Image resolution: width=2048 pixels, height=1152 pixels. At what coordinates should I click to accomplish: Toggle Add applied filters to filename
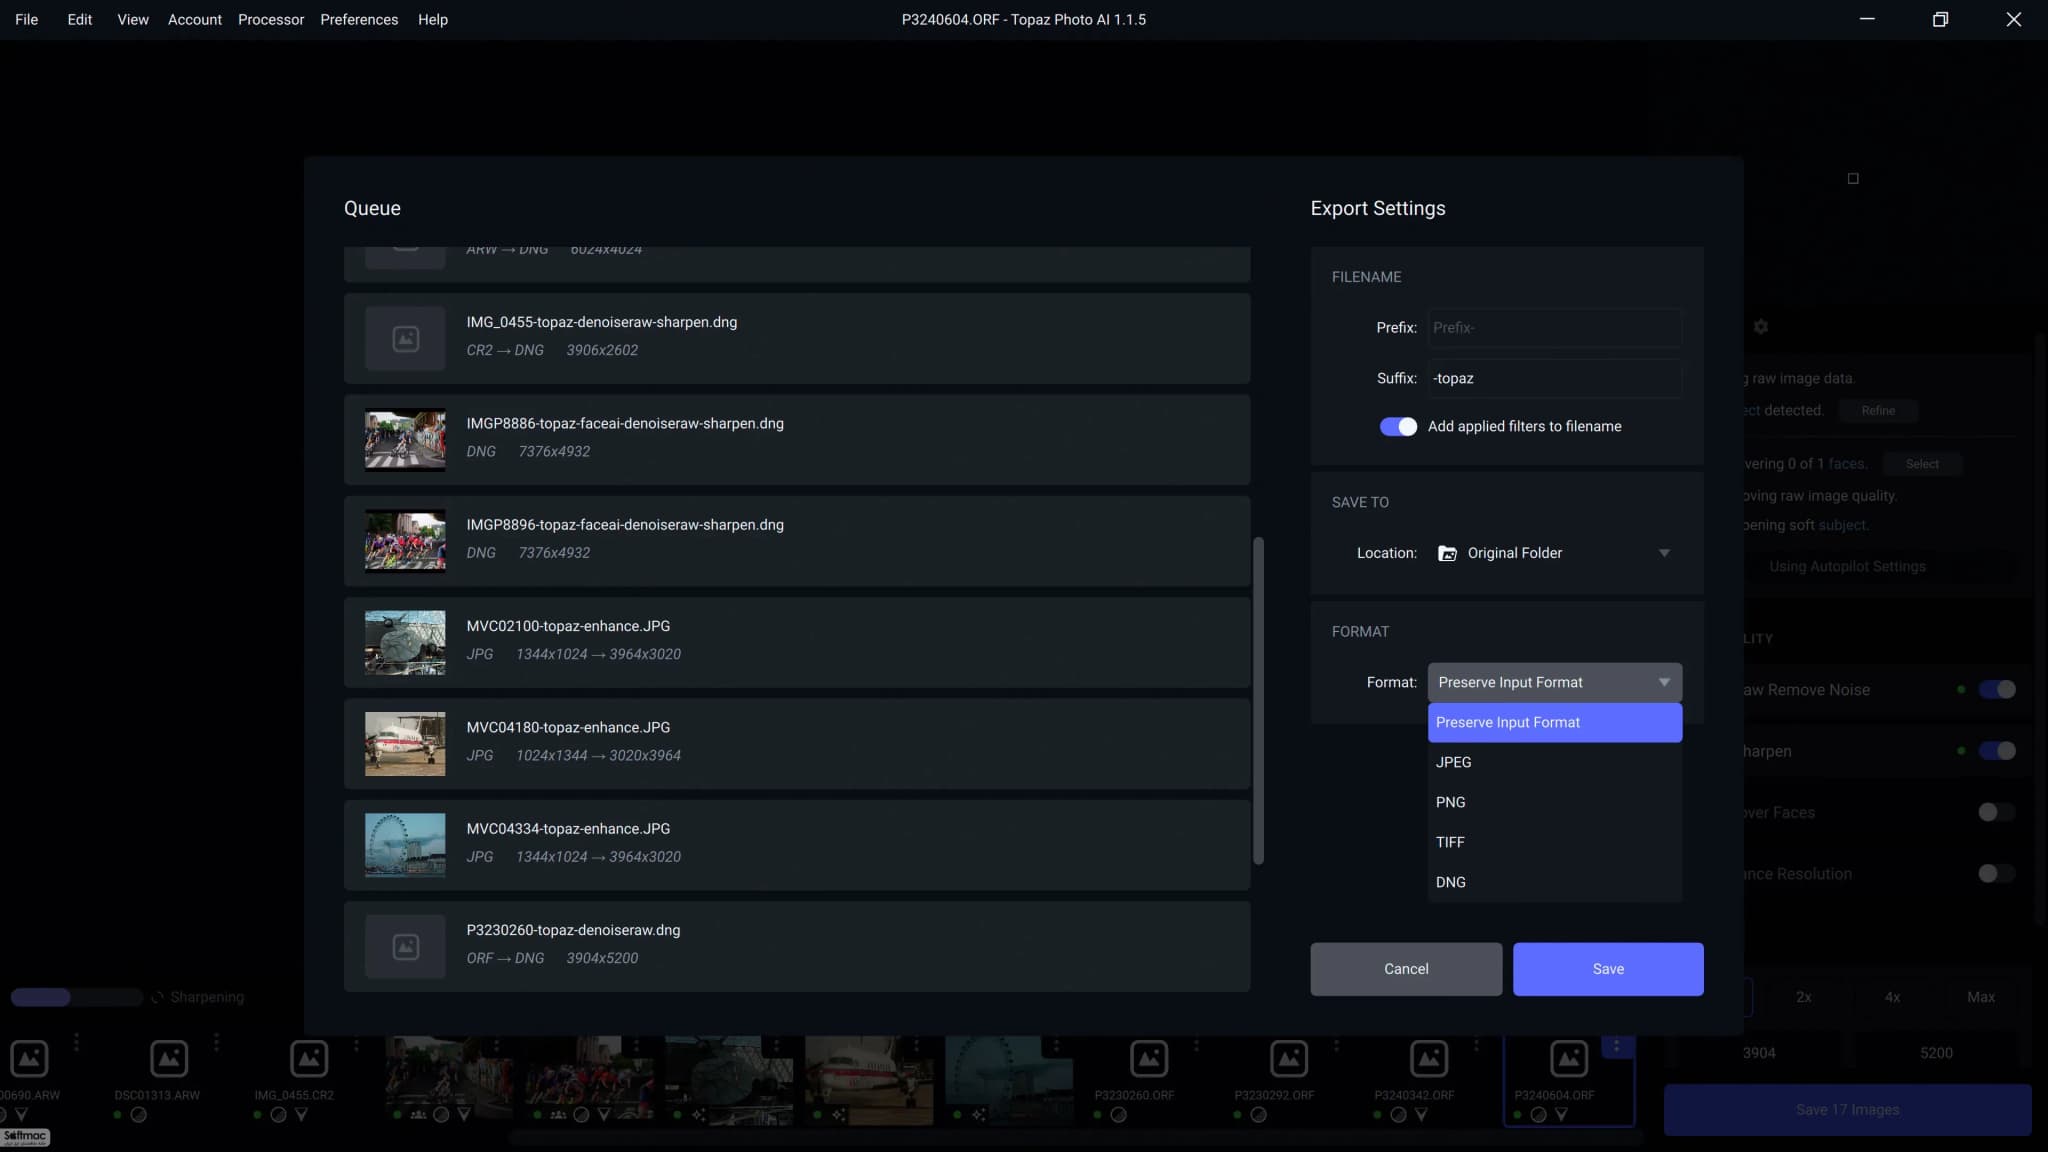tap(1398, 426)
